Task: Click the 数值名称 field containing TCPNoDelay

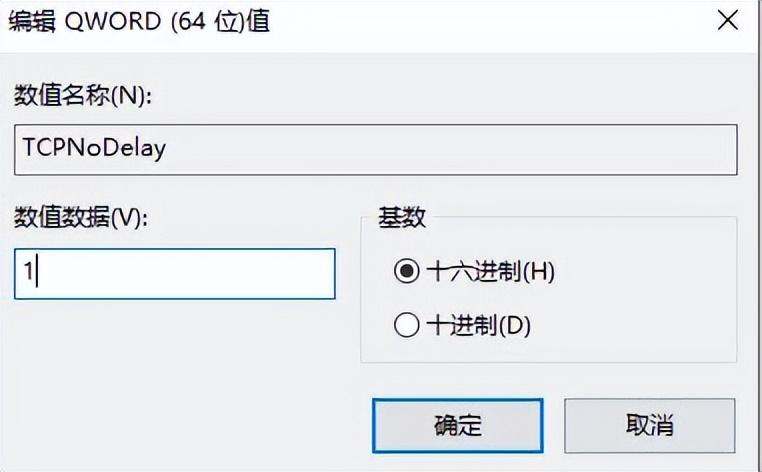Action: tap(375, 149)
